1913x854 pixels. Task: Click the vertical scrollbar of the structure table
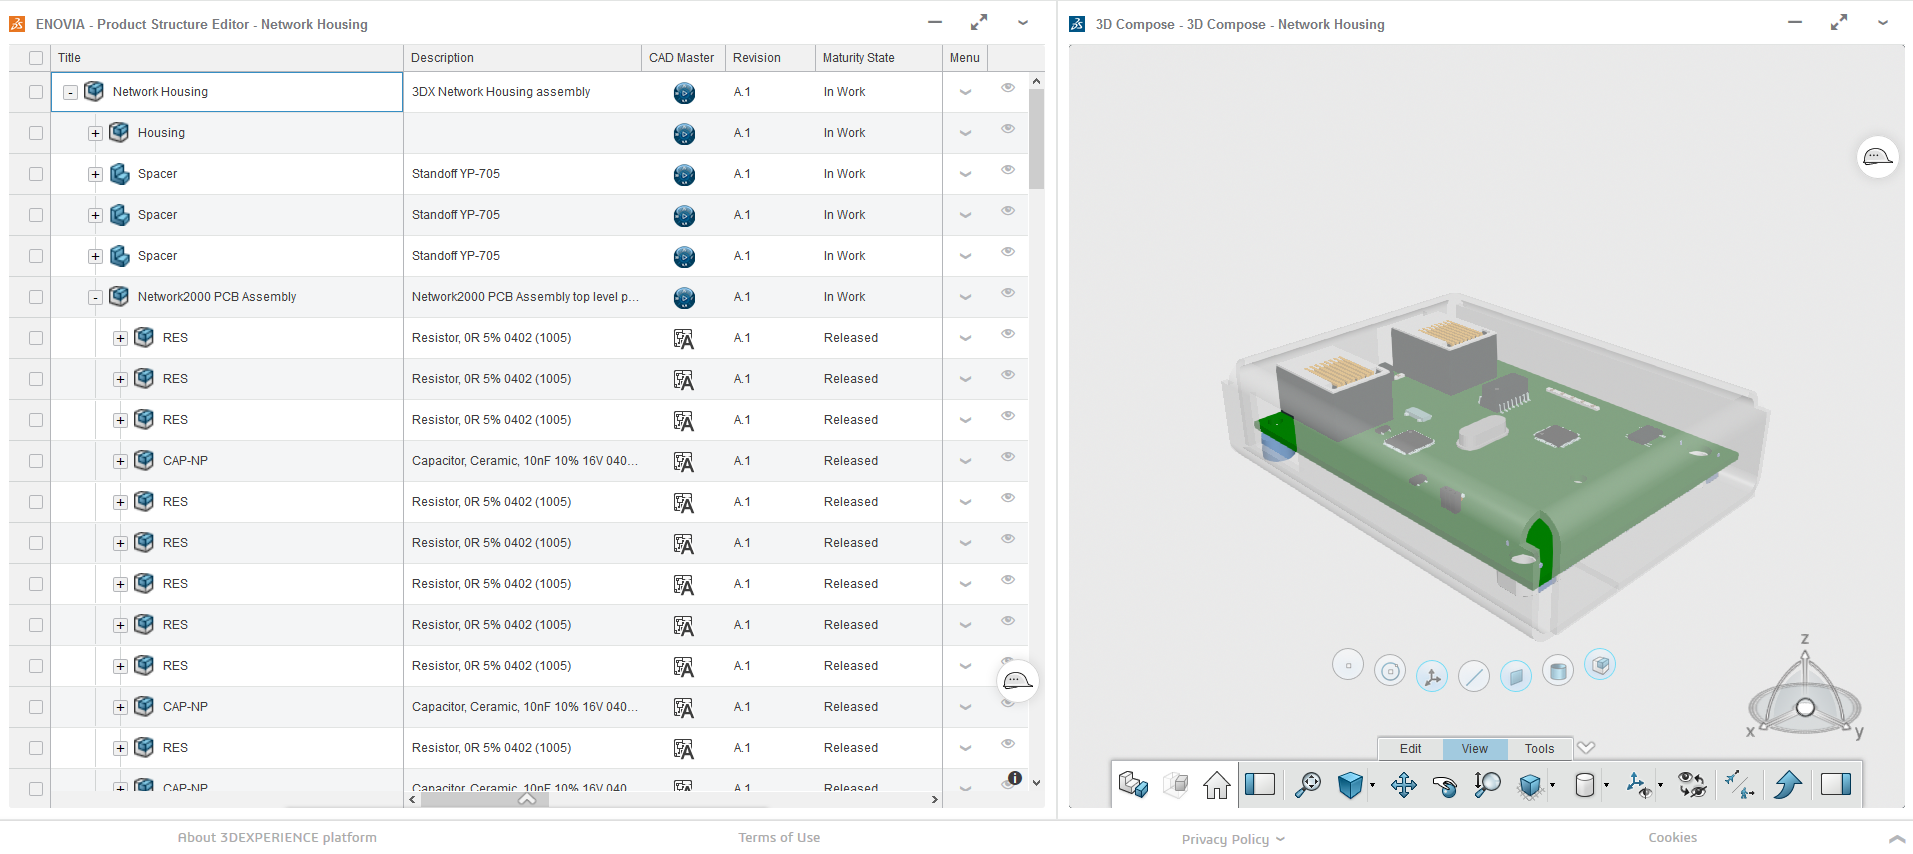pyautogui.click(x=1036, y=140)
